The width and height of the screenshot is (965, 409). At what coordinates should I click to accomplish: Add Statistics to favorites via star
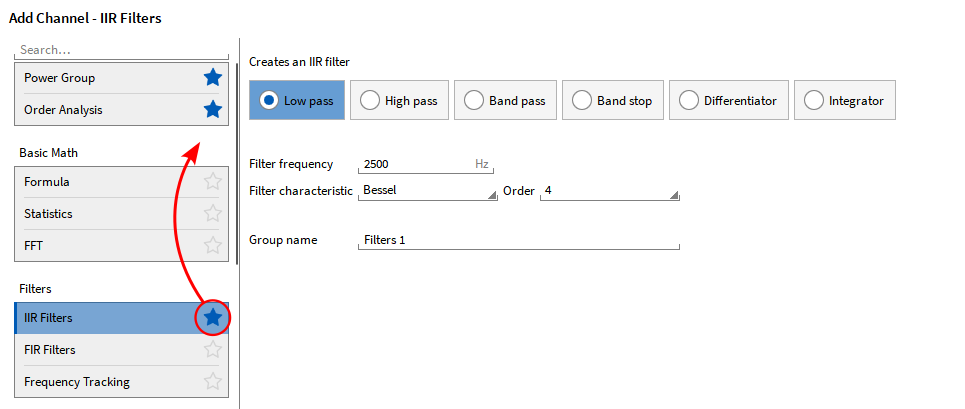(212, 214)
